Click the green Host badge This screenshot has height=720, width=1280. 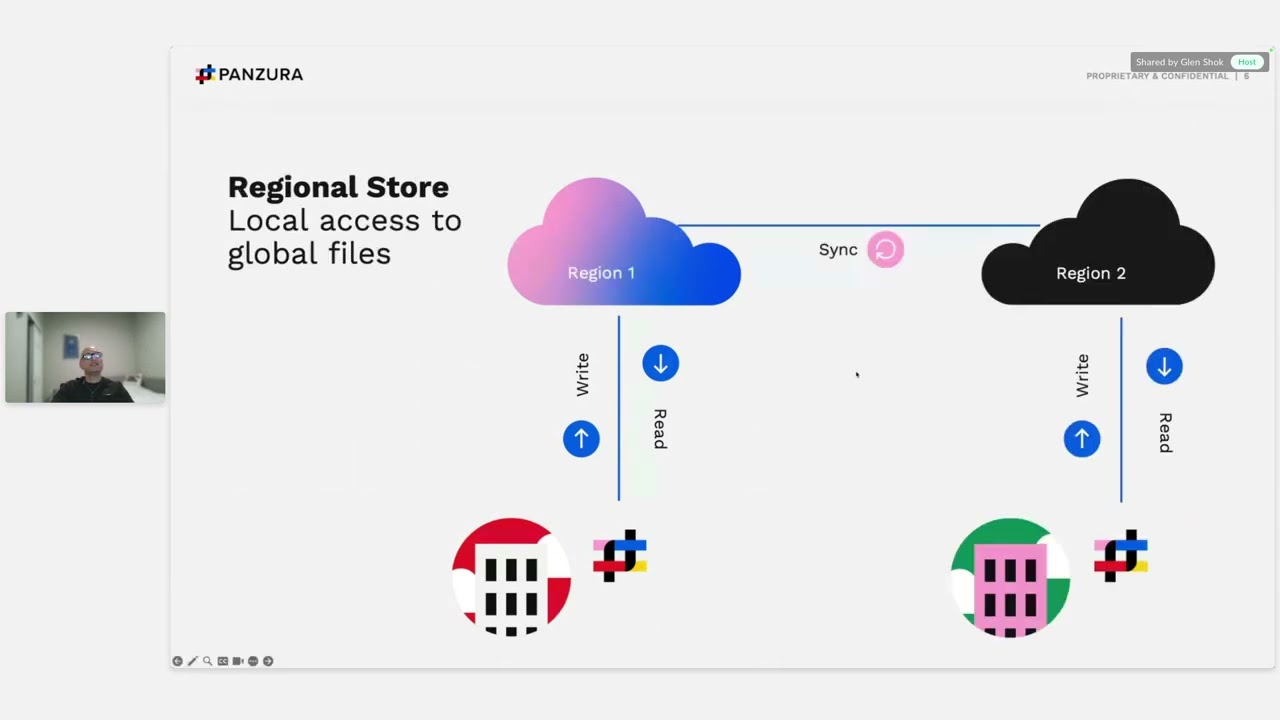click(1246, 62)
